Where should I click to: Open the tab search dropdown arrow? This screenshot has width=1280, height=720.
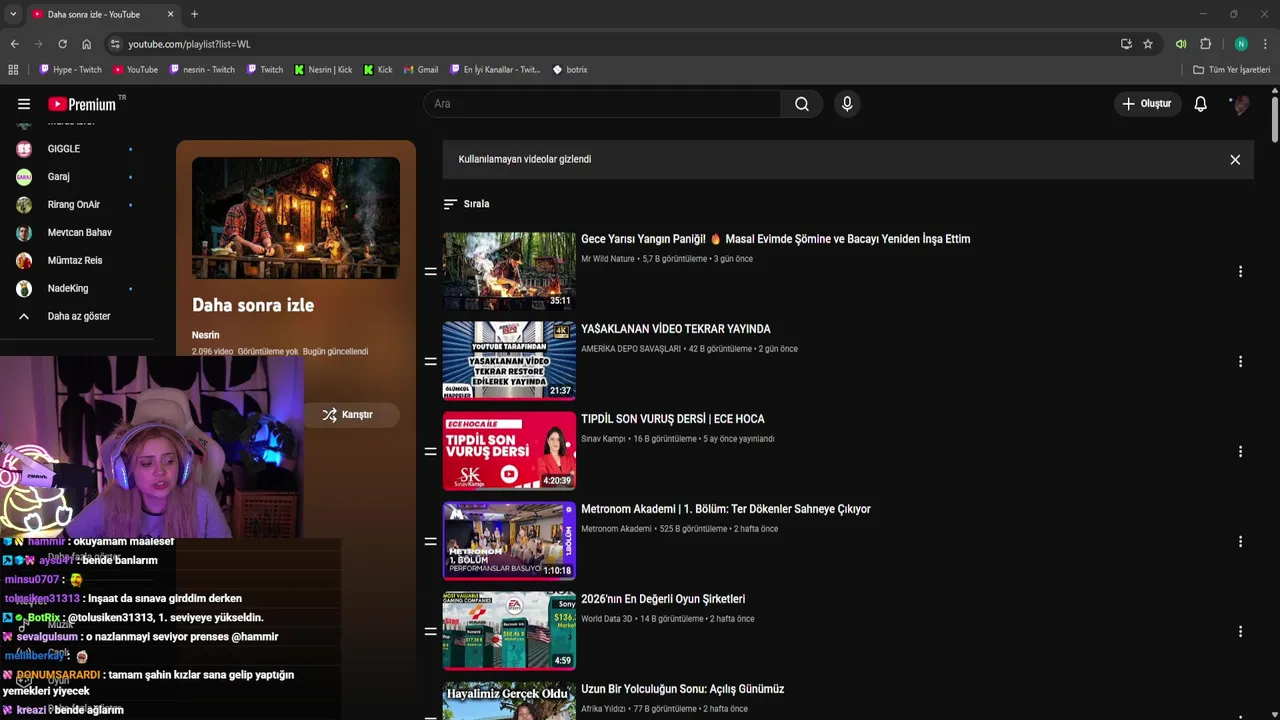coord(13,14)
